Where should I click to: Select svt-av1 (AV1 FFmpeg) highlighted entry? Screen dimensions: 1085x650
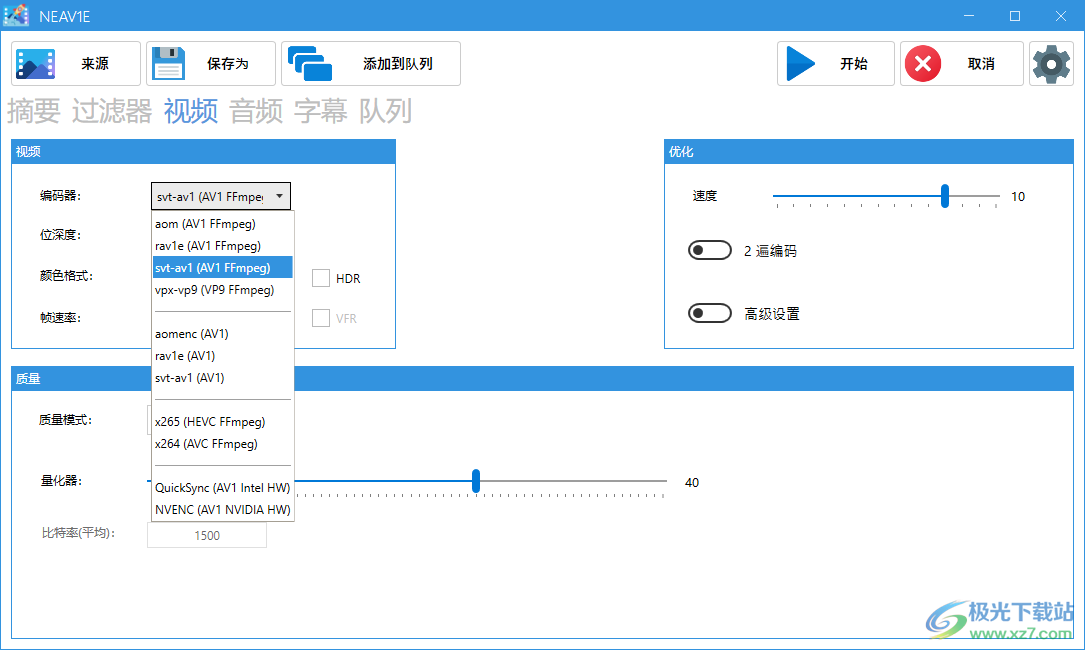coord(222,268)
